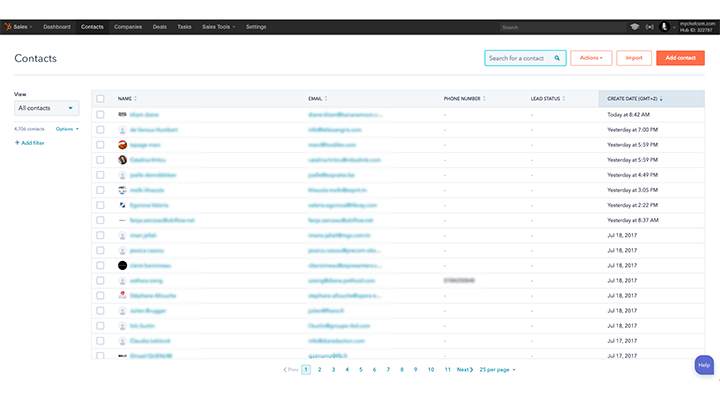This screenshot has height=400, width=720.
Task: Open the notifications broadcast icon
Action: (649, 27)
